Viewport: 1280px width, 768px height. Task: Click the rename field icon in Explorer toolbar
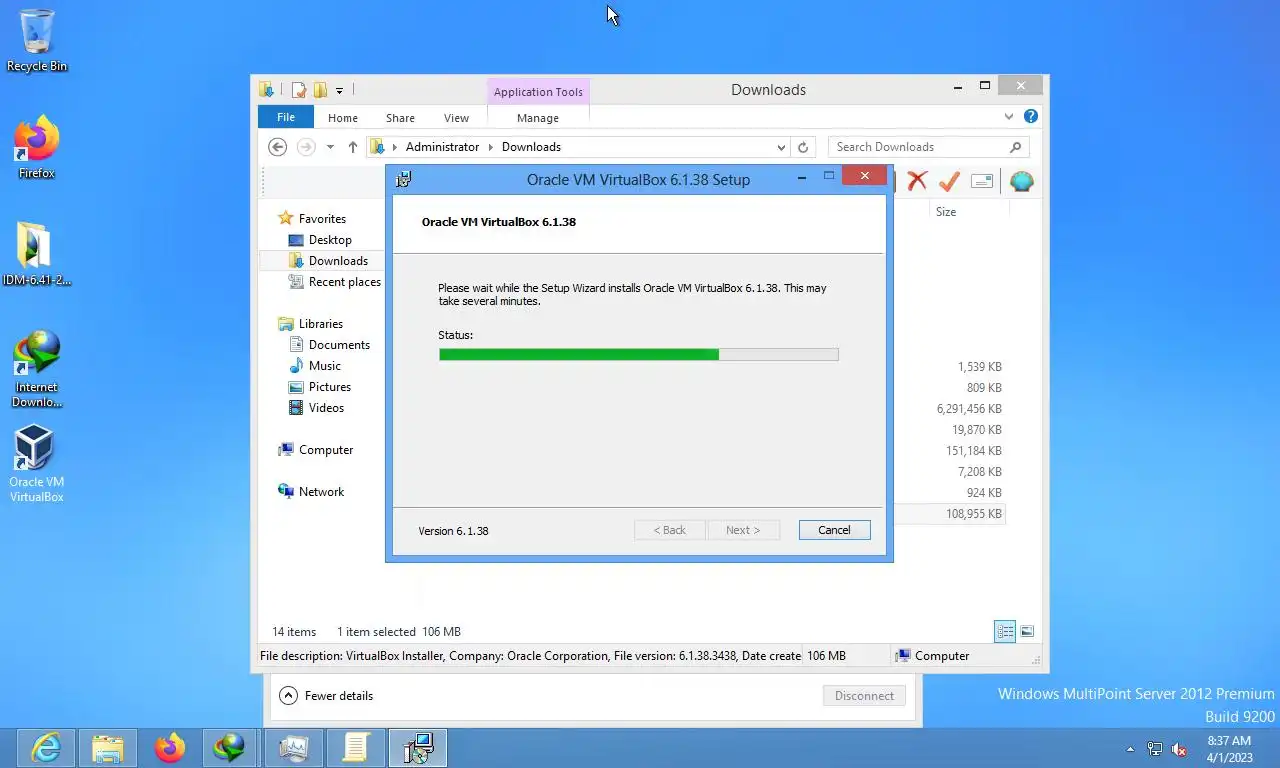click(x=982, y=181)
